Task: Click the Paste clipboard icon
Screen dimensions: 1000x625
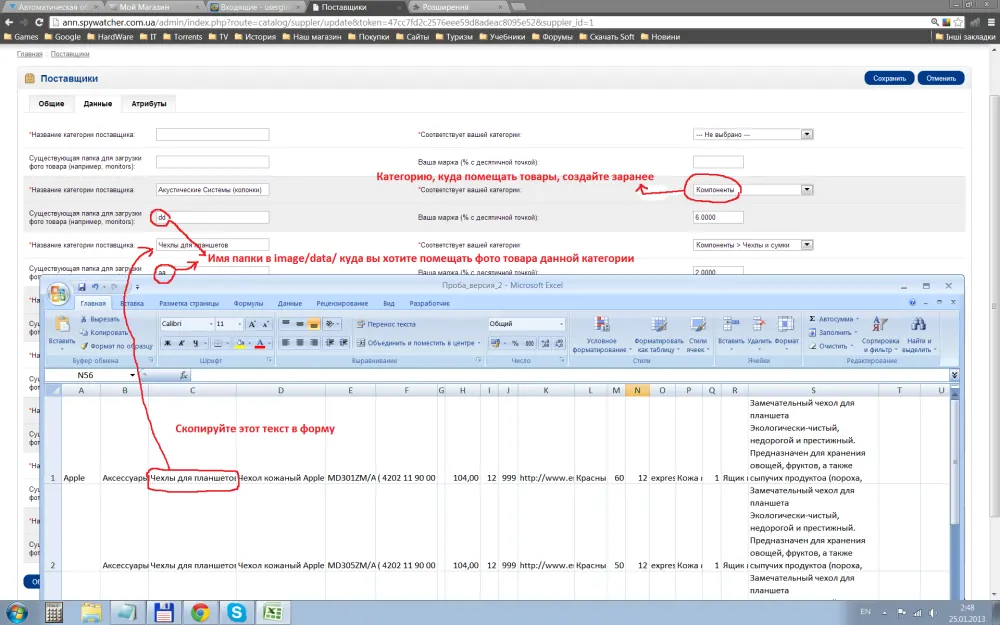Action: click(62, 325)
